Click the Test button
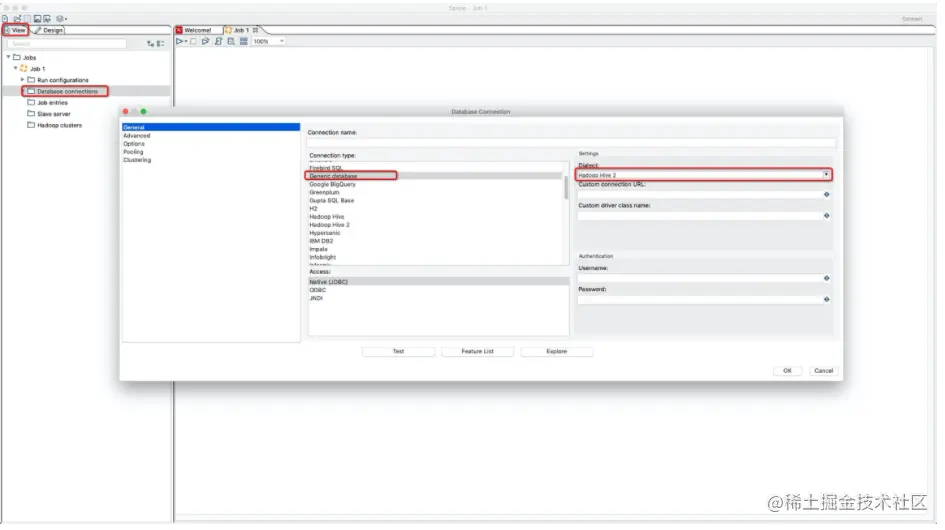Screen dimensions: 945x530 (398, 352)
